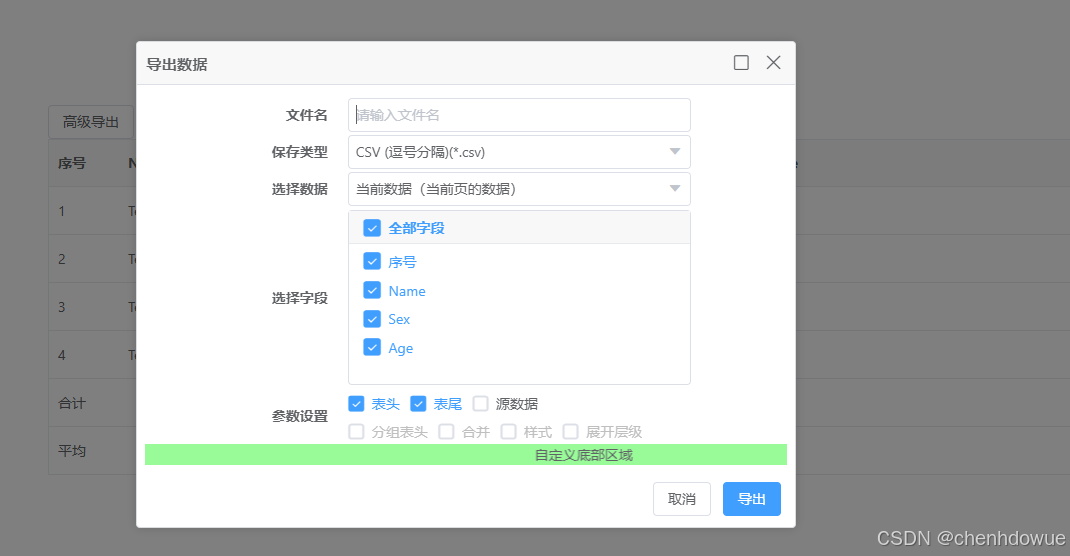Click the 参数设置 label
Screen dimensions: 1070x556
pos(300,416)
